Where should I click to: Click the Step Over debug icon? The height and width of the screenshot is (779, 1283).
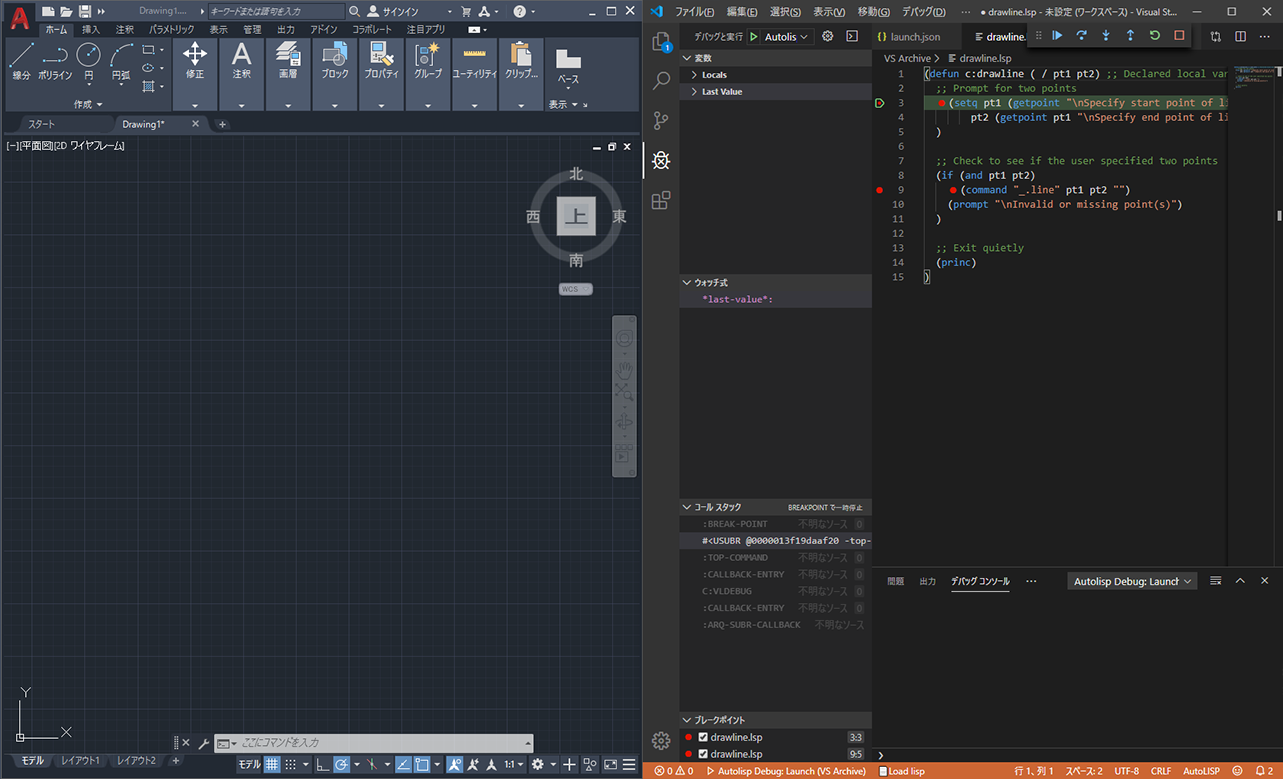tap(1081, 36)
